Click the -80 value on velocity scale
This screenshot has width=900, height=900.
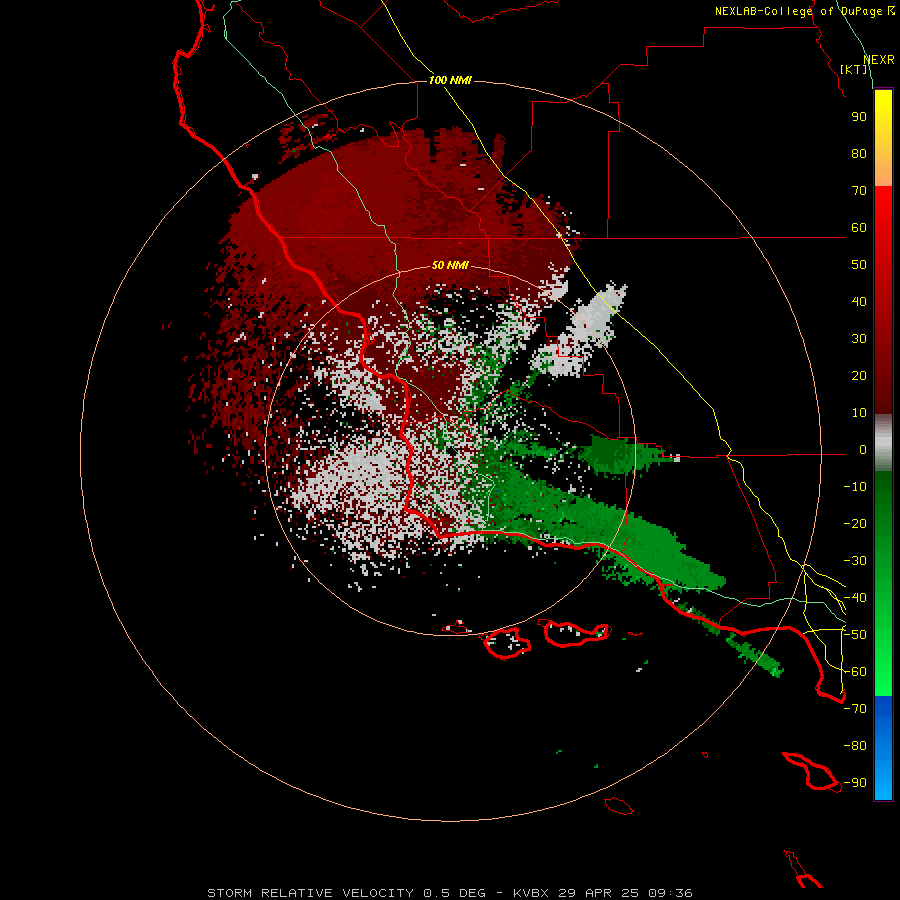click(x=855, y=746)
